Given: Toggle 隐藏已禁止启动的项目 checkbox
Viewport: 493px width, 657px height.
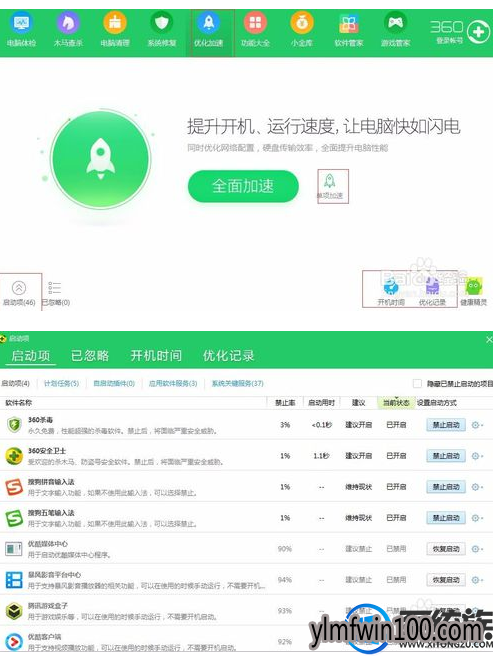Looking at the screenshot, I should (417, 383).
